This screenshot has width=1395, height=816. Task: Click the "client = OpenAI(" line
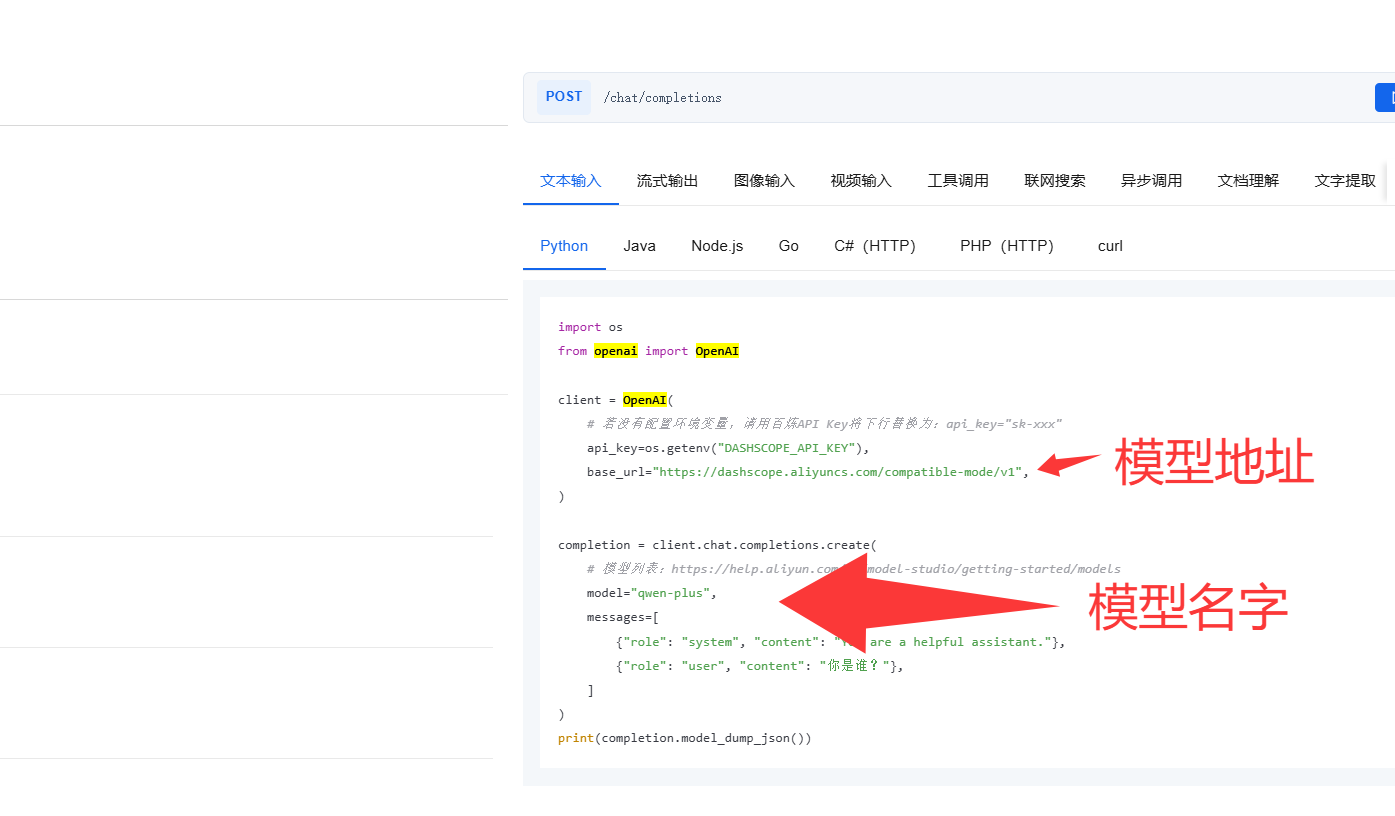click(x=616, y=400)
